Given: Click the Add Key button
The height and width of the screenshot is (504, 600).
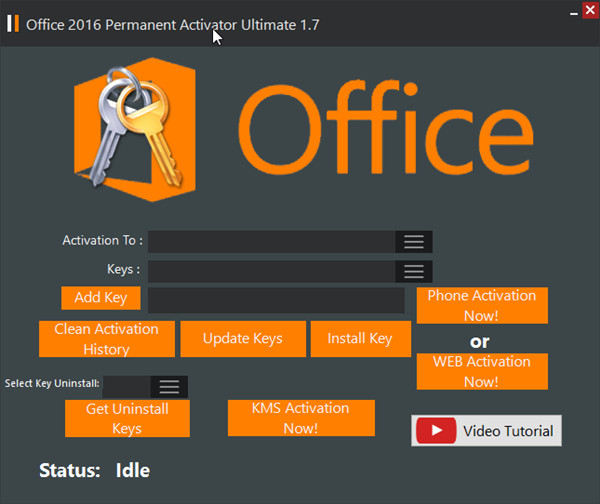Looking at the screenshot, I should pyautogui.click(x=101, y=298).
